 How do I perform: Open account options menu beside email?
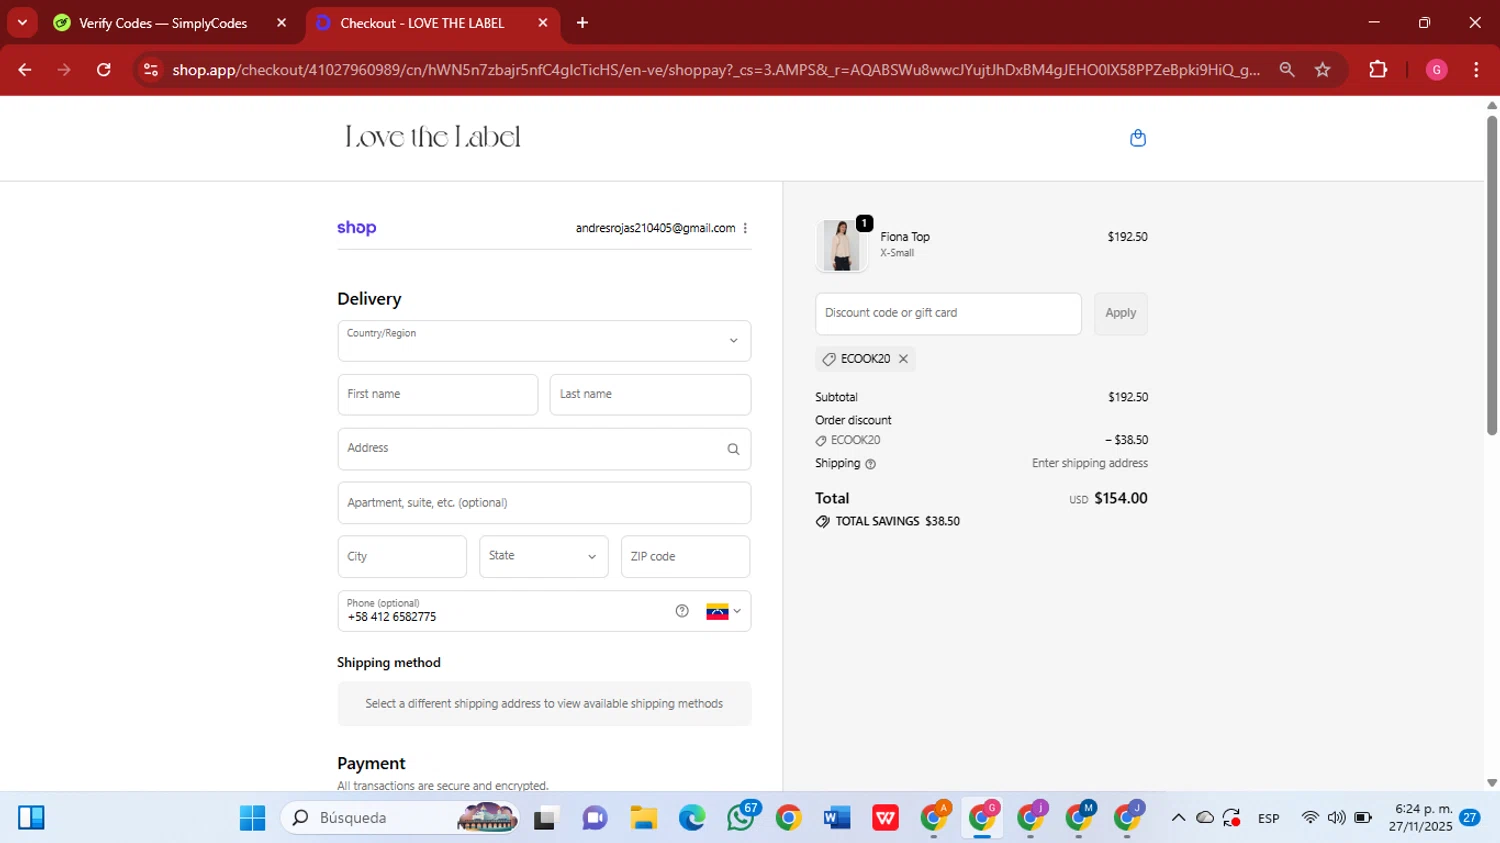(745, 228)
